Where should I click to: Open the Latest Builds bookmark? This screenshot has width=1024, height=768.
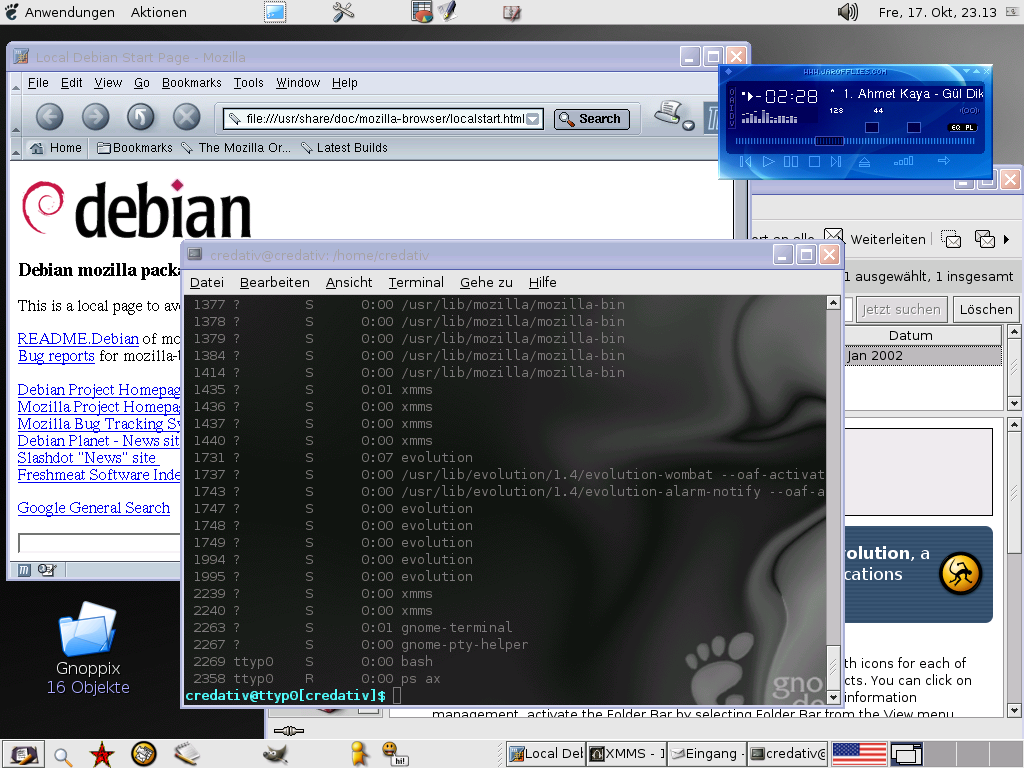344,148
